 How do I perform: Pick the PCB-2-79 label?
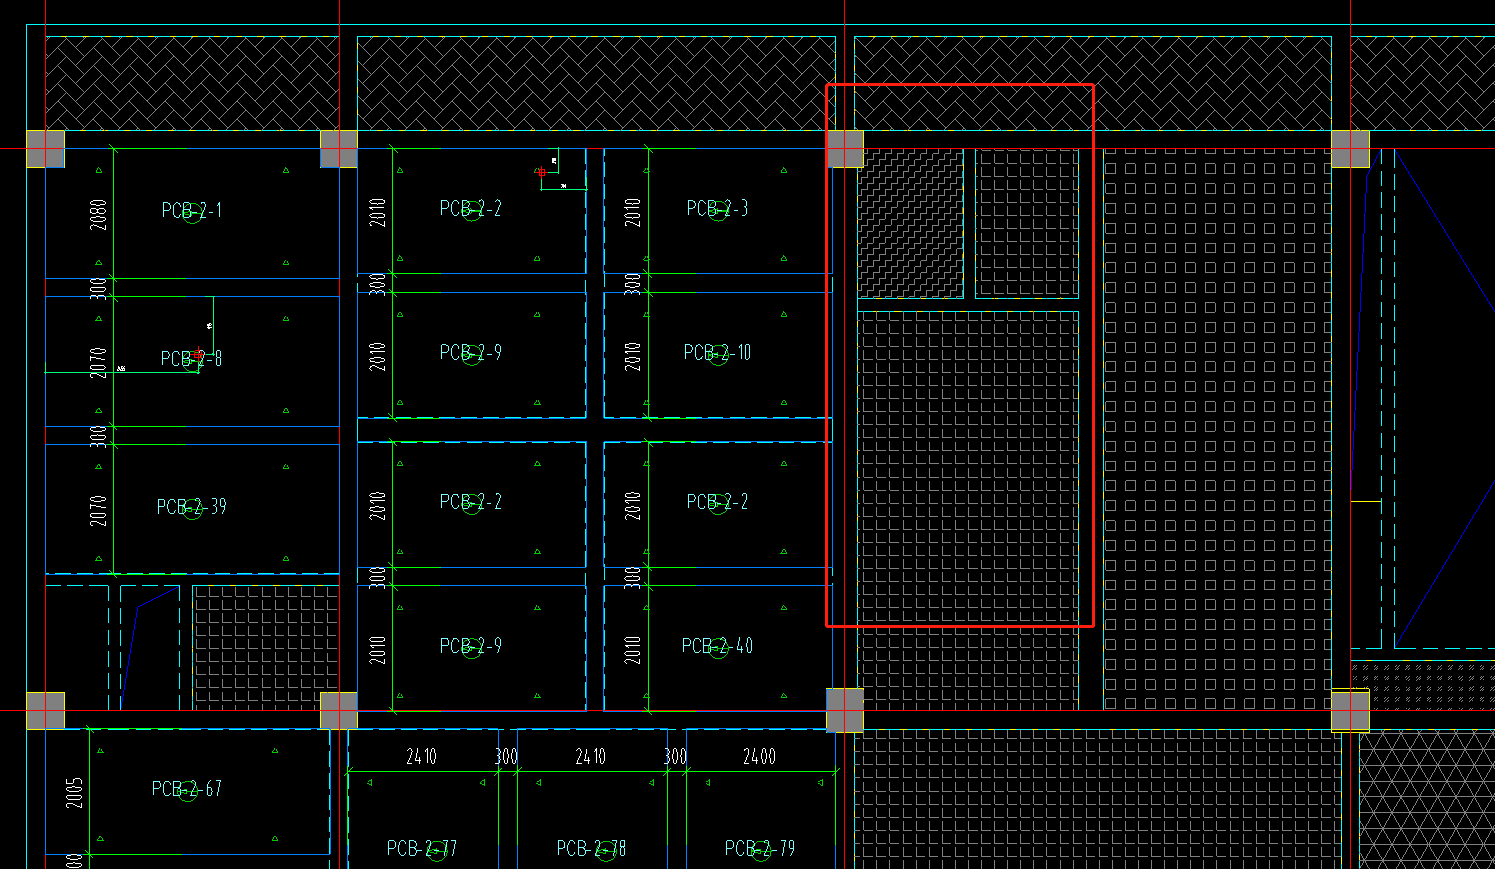(x=760, y=848)
